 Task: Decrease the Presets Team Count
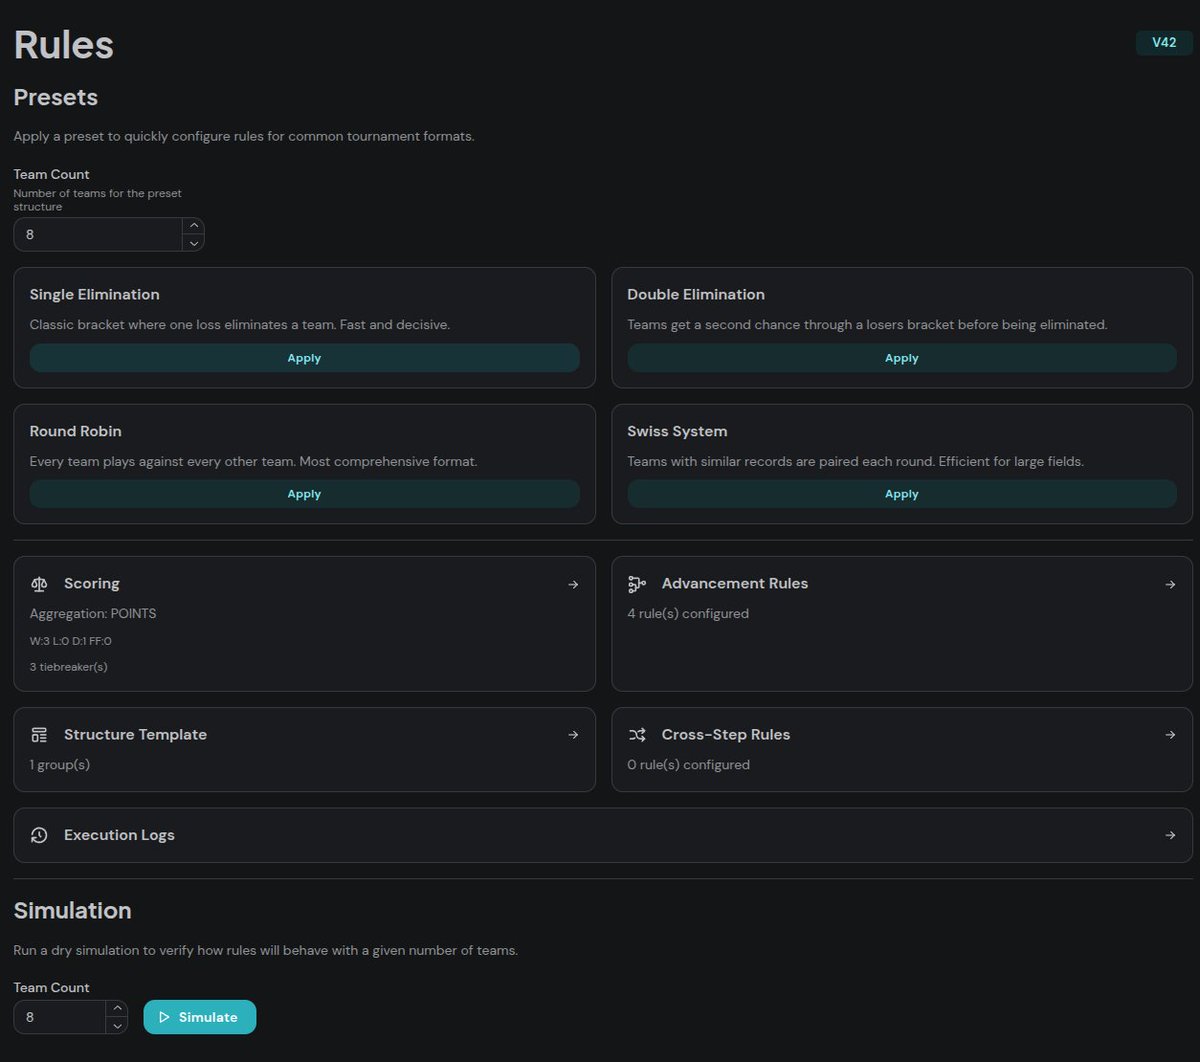click(x=193, y=242)
